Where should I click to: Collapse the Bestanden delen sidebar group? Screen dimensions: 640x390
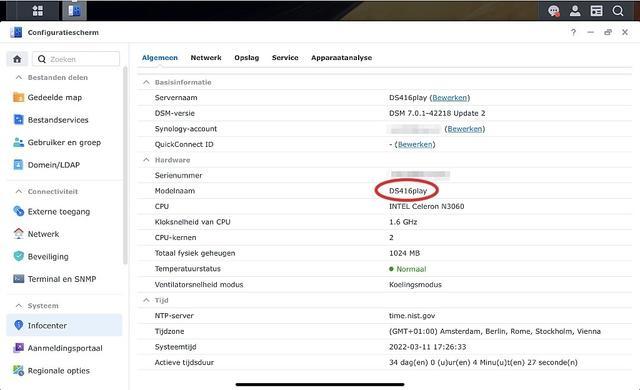(x=19, y=77)
